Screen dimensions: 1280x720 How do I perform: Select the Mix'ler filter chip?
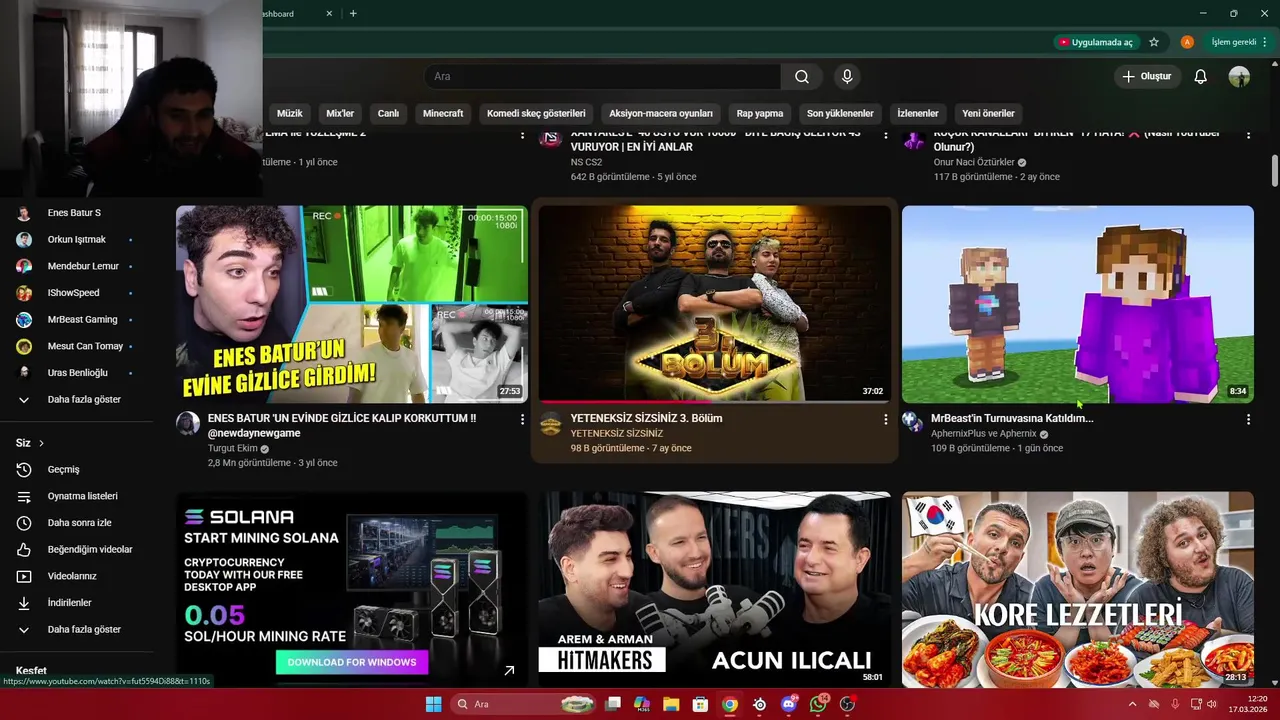pos(340,113)
